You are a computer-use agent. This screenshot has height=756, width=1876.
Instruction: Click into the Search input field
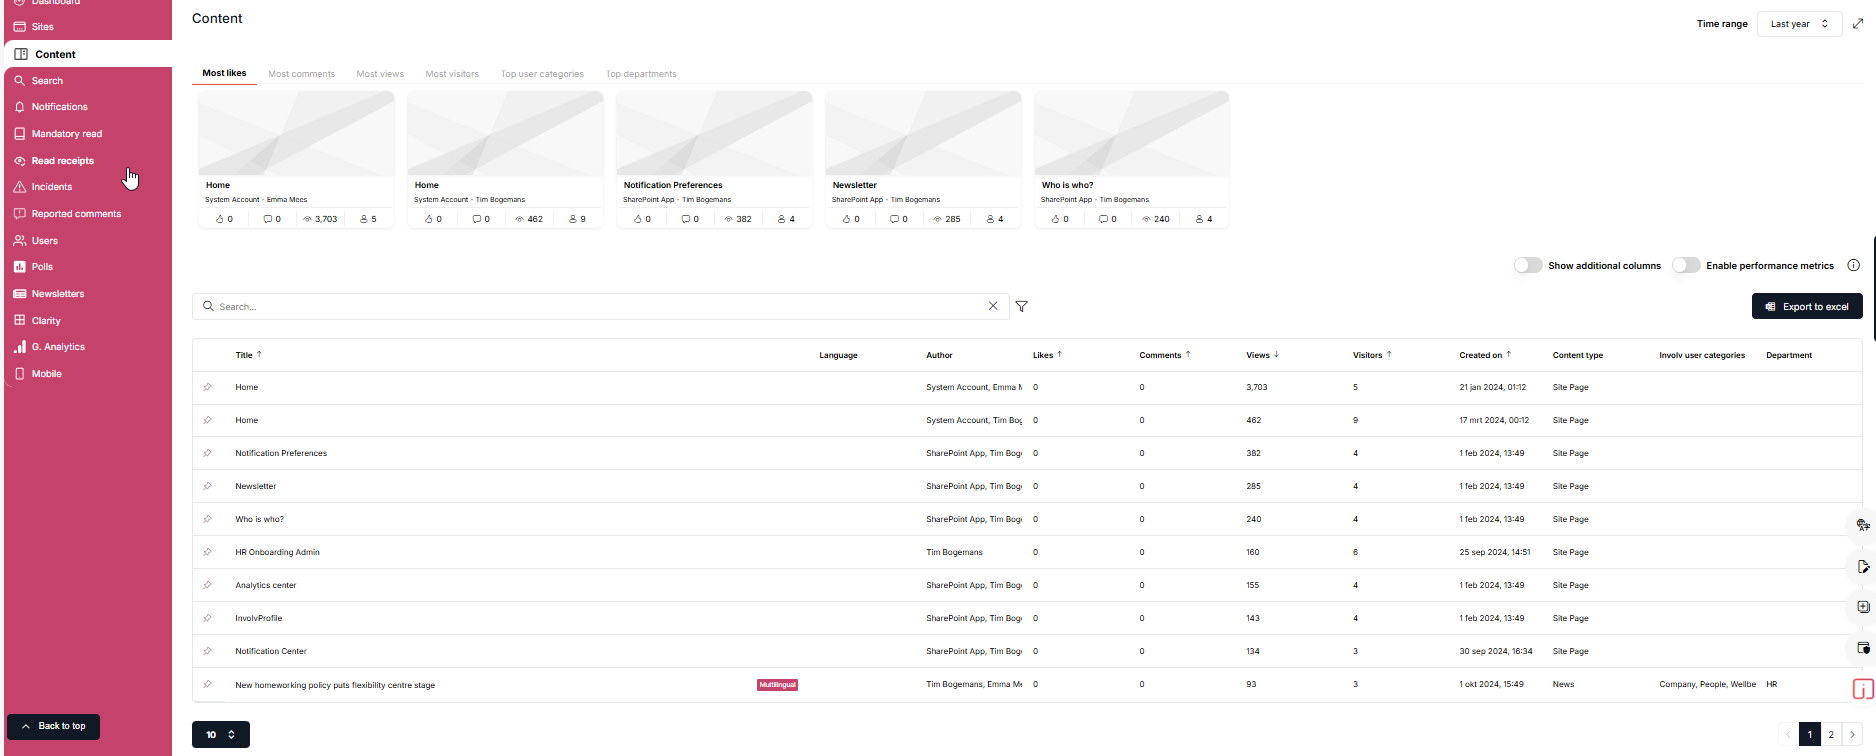click(598, 307)
